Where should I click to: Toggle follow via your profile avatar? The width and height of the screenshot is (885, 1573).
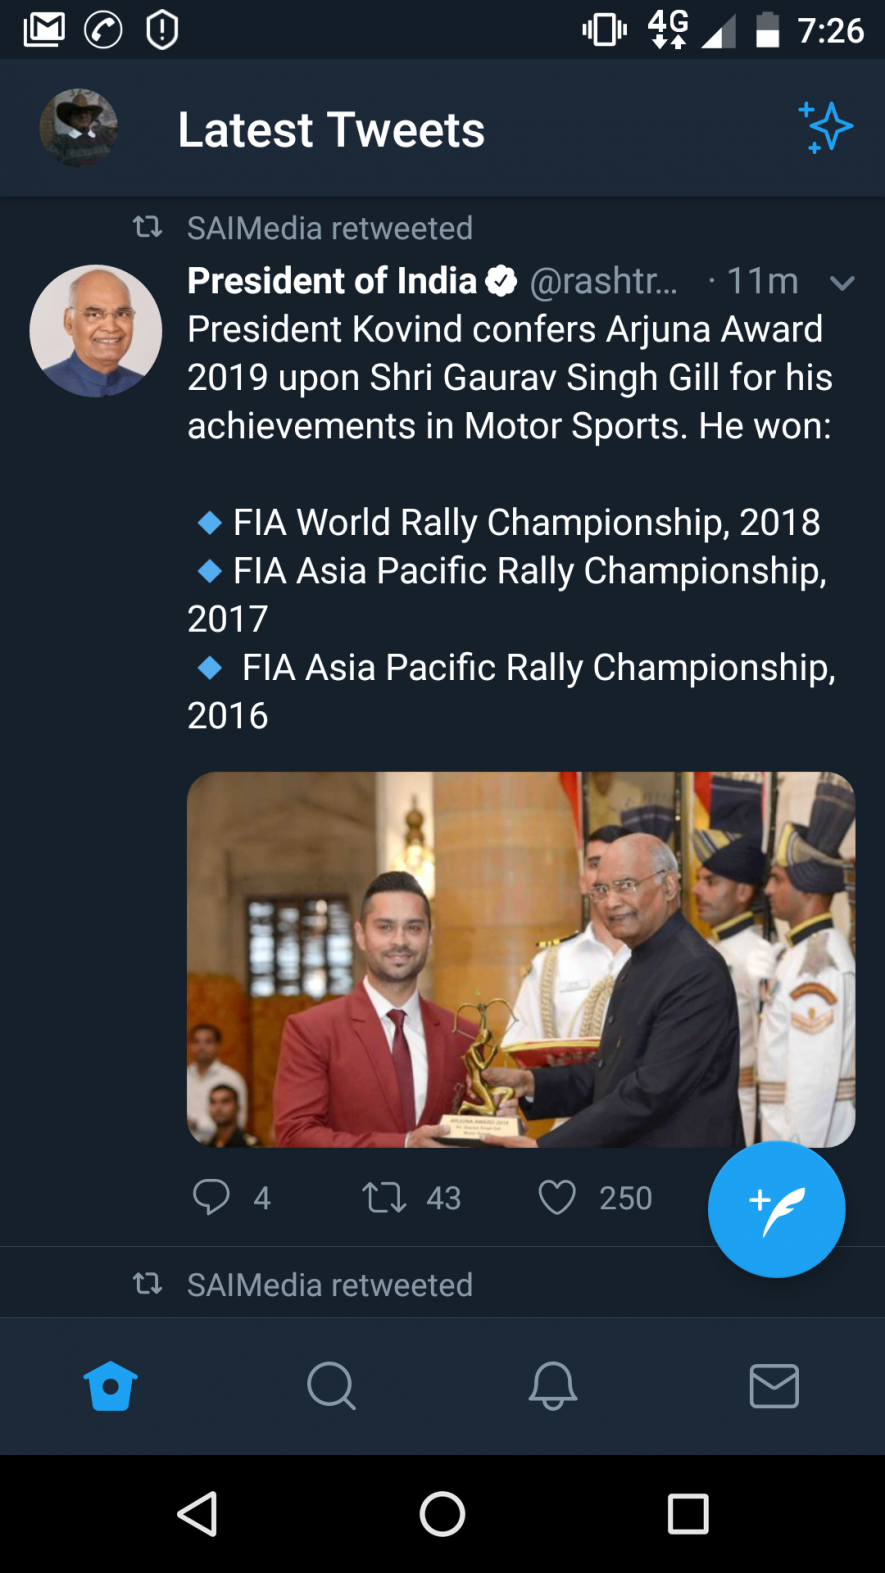(x=78, y=128)
